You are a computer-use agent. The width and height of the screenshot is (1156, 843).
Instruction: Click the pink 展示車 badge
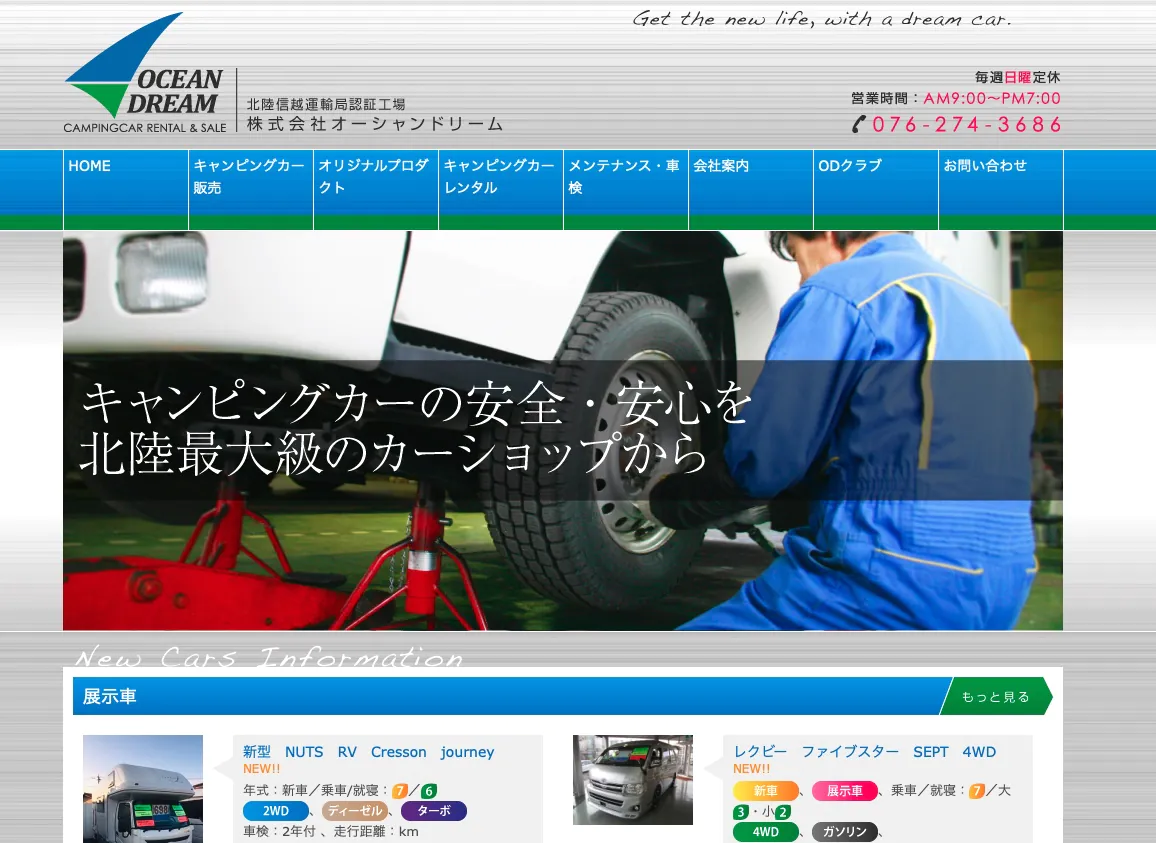pos(845,791)
